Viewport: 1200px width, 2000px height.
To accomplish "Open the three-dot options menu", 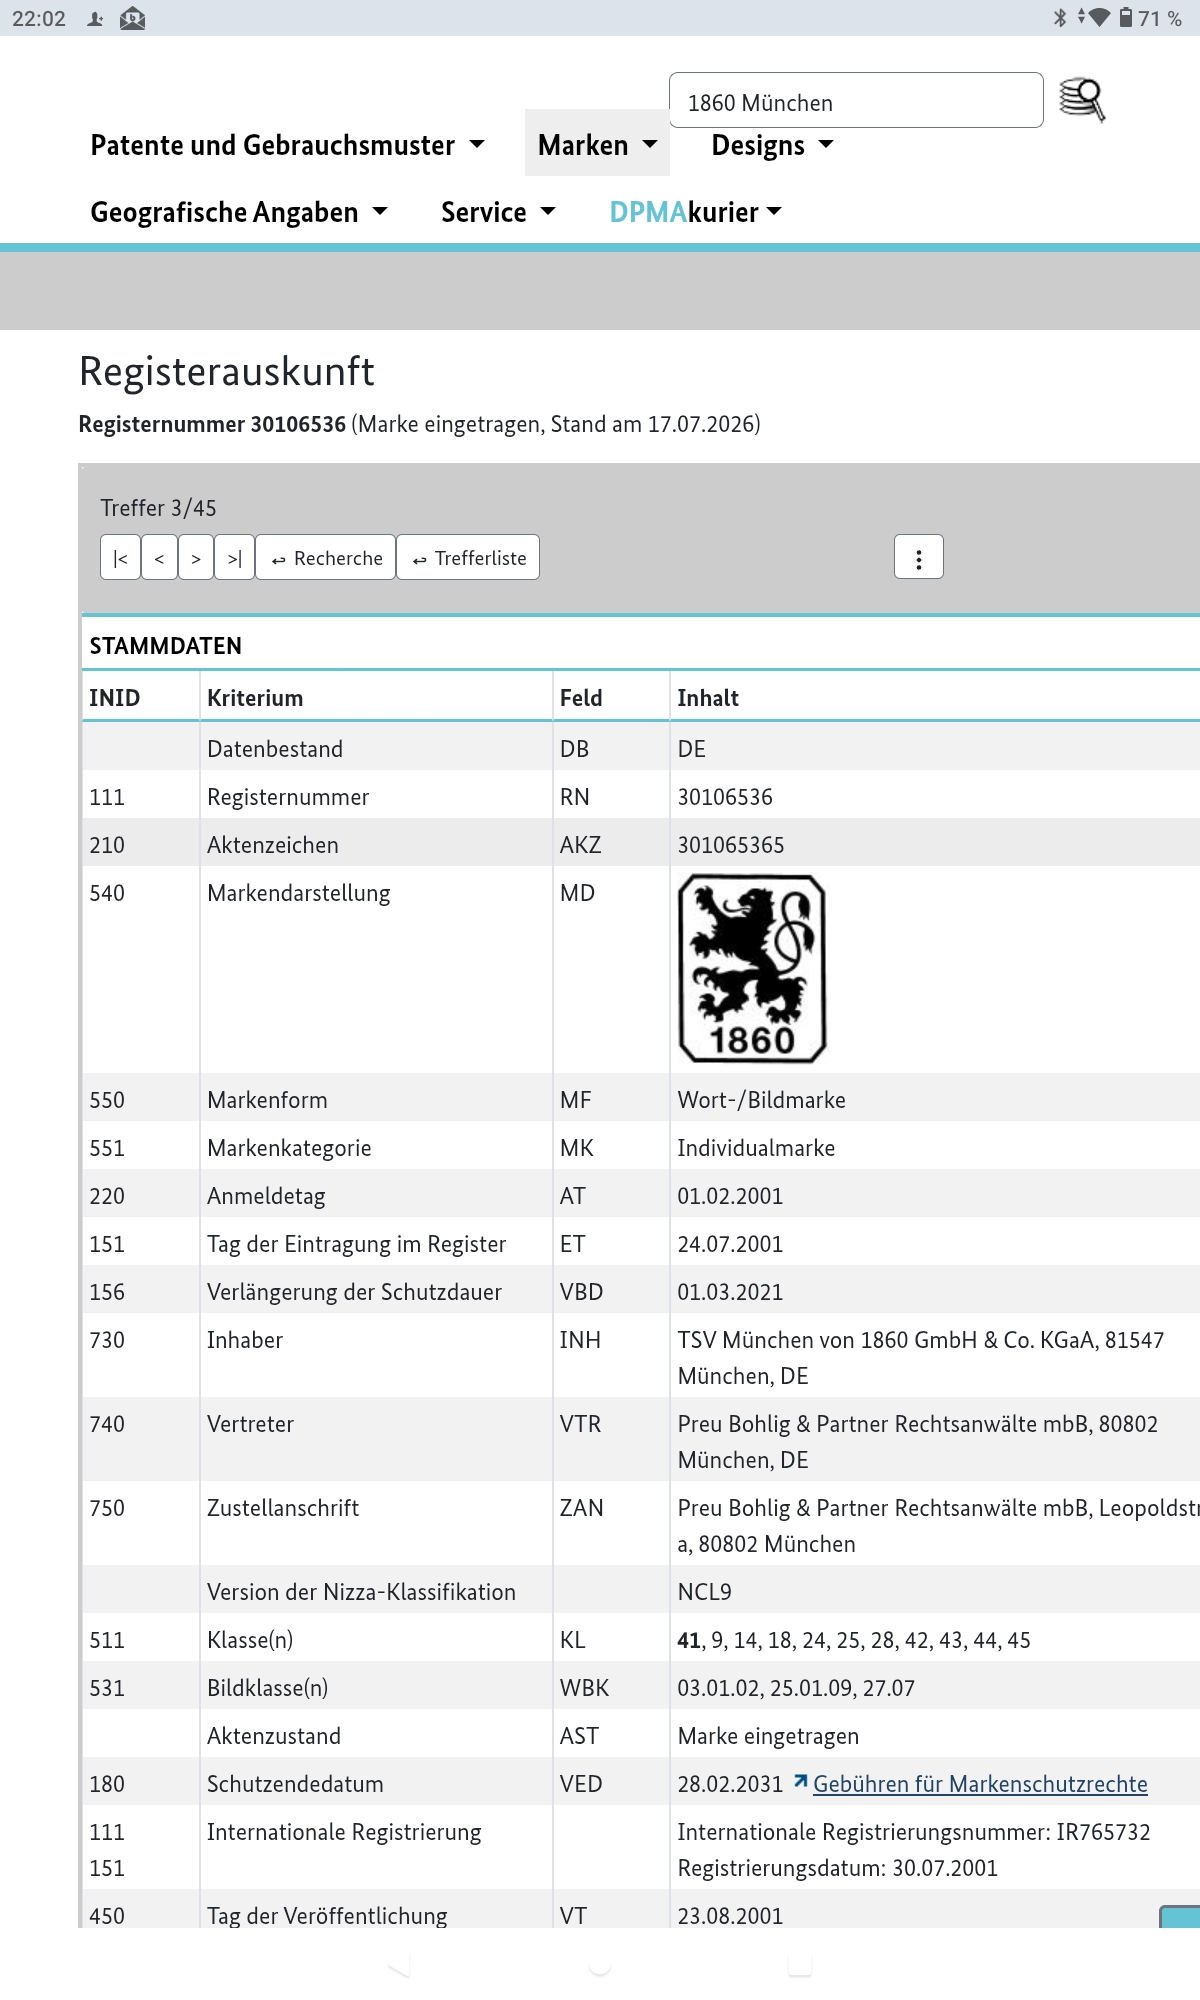I will click(918, 557).
